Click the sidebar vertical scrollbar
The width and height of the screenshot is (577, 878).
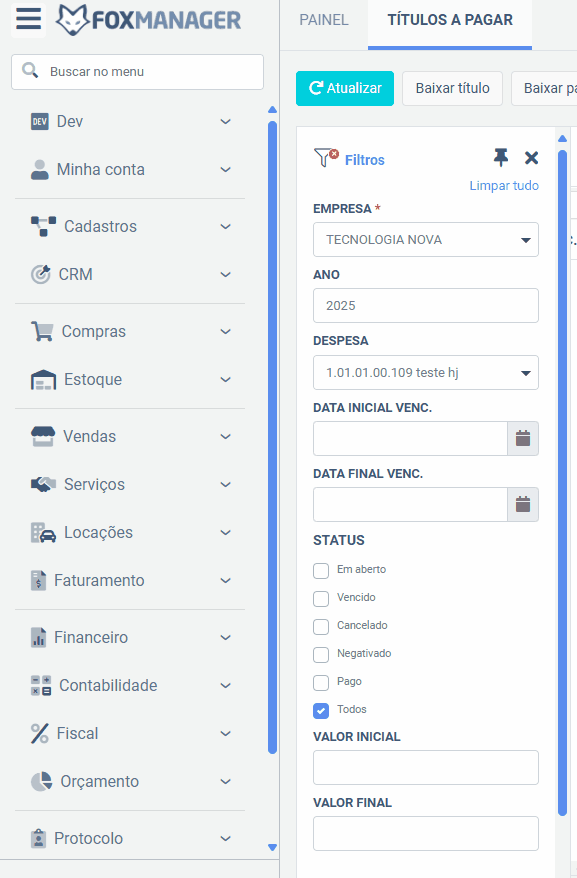(x=273, y=437)
